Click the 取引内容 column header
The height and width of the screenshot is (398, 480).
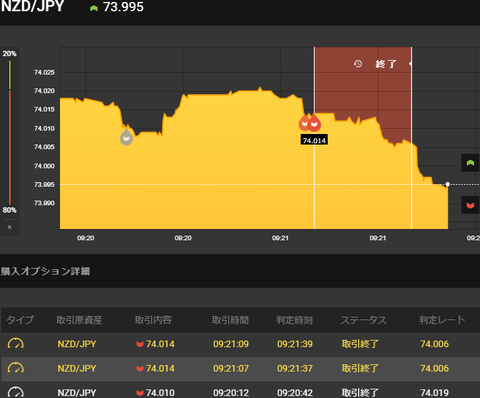[153, 320]
